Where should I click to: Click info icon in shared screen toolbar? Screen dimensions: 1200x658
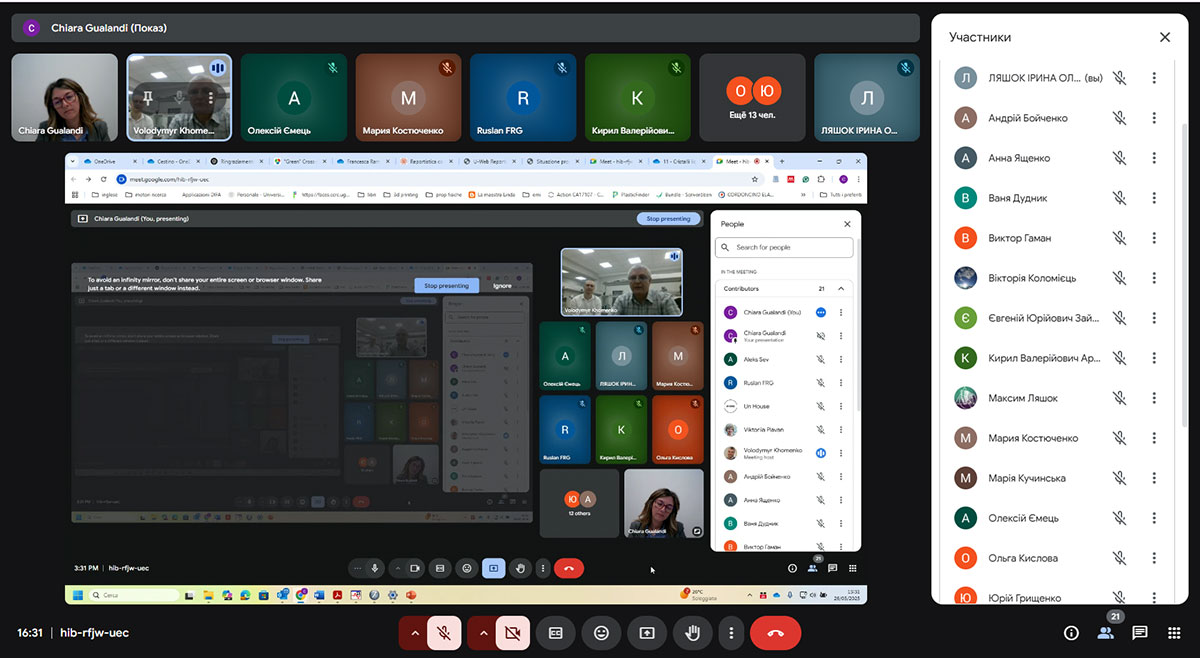(792, 568)
